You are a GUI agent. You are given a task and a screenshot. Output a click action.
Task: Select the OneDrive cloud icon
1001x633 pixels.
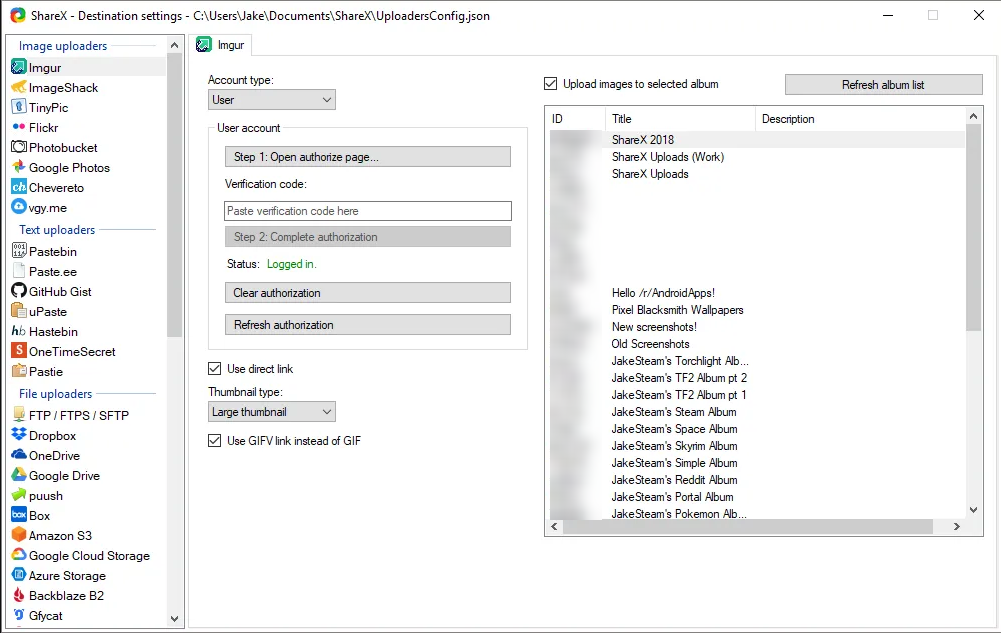(x=19, y=456)
